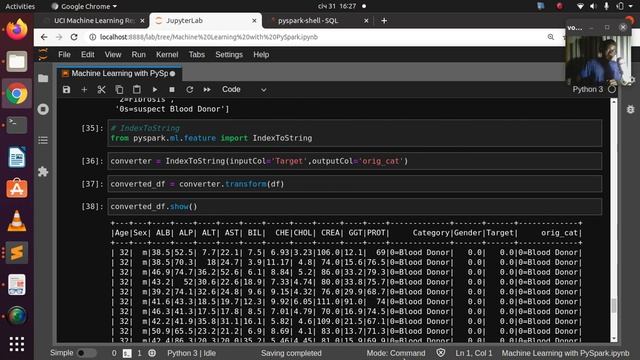Viewport: 640px width, 360px height.
Task: Open a new Chrome tab
Action: click(384, 20)
